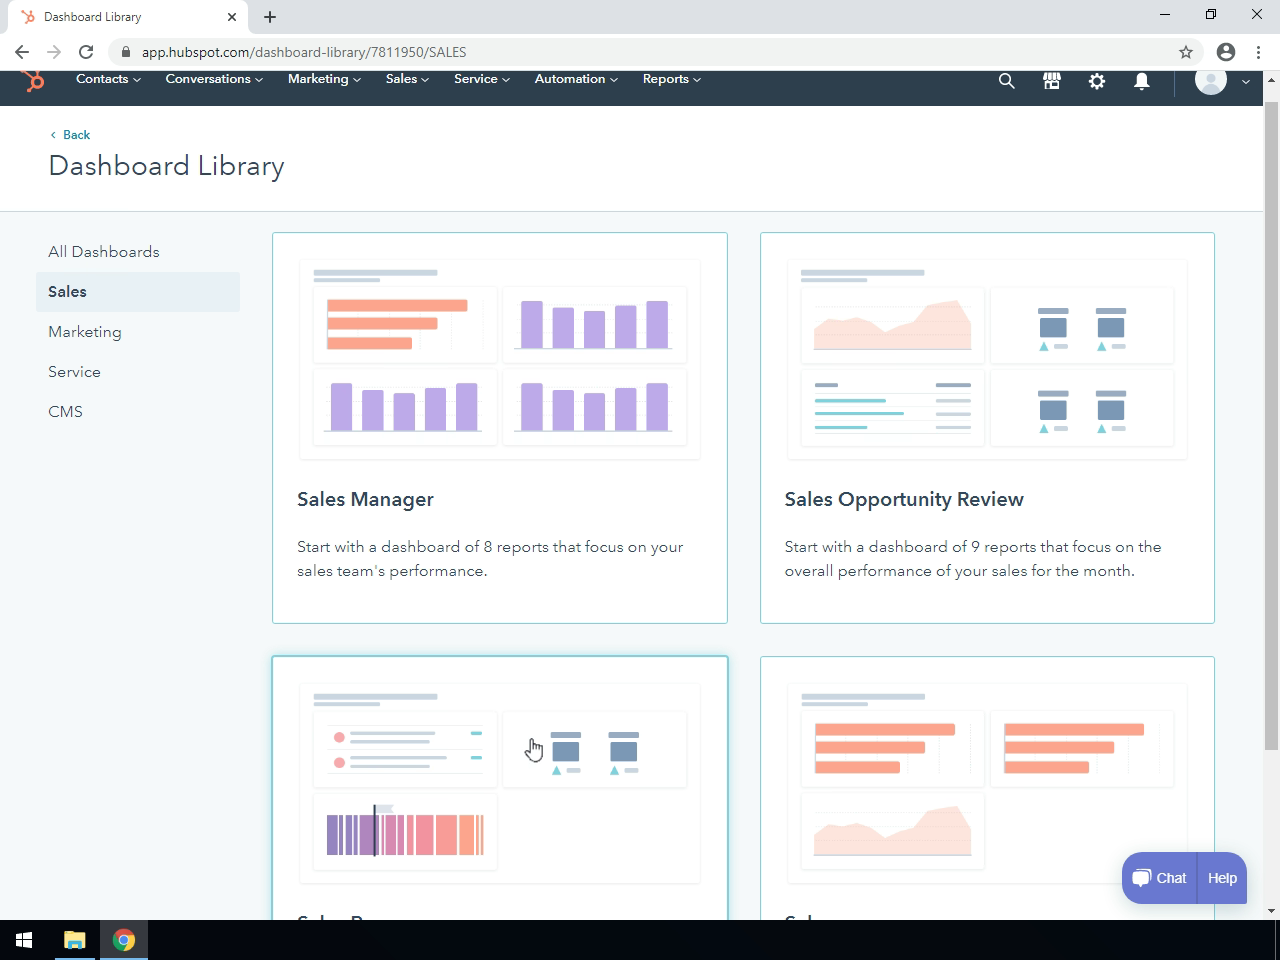The height and width of the screenshot is (960, 1280).
Task: Click the scrollbar down arrow
Action: (x=1272, y=911)
